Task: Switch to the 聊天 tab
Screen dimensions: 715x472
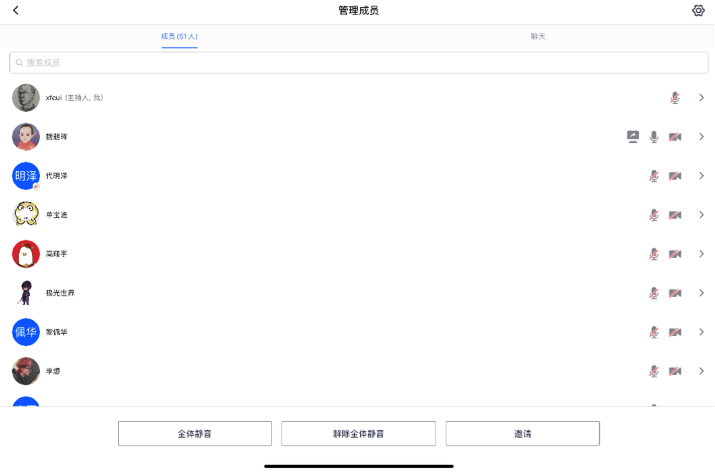Action: tap(538, 36)
